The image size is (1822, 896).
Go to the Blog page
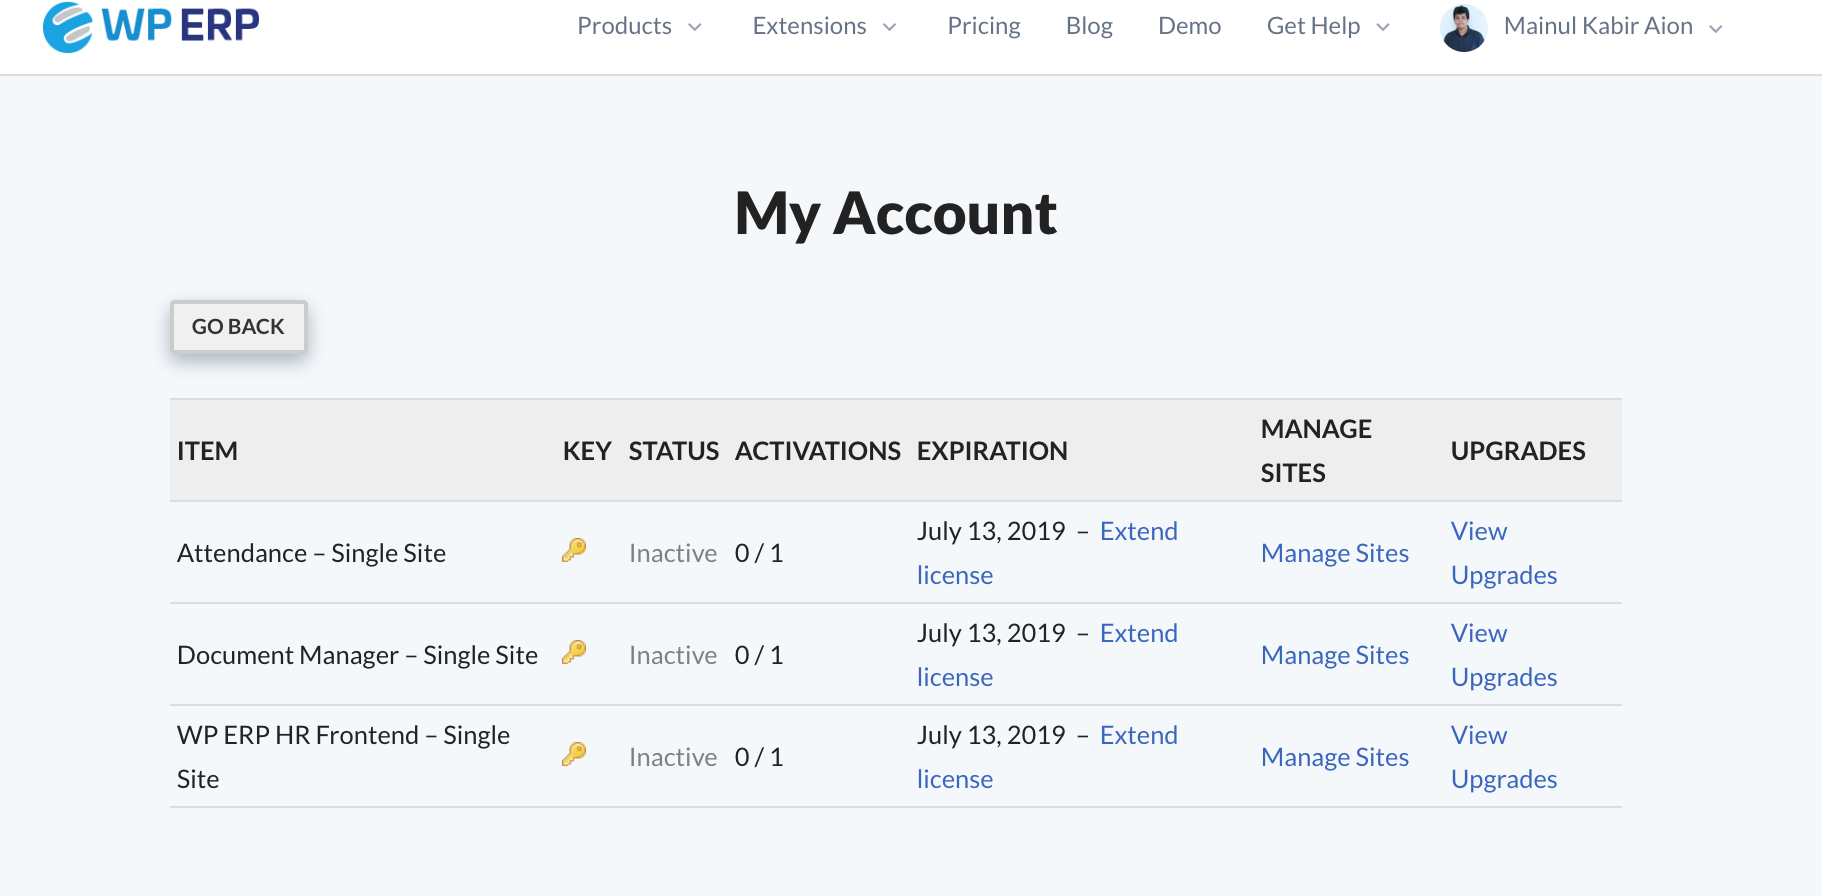click(x=1089, y=26)
